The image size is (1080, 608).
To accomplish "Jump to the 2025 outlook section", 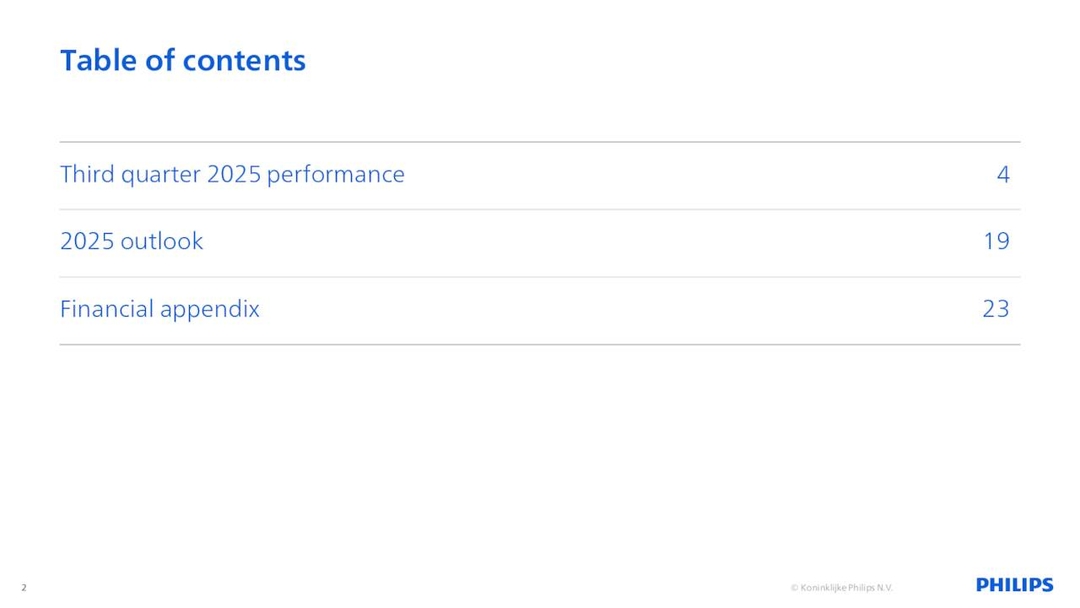I will (x=131, y=242).
